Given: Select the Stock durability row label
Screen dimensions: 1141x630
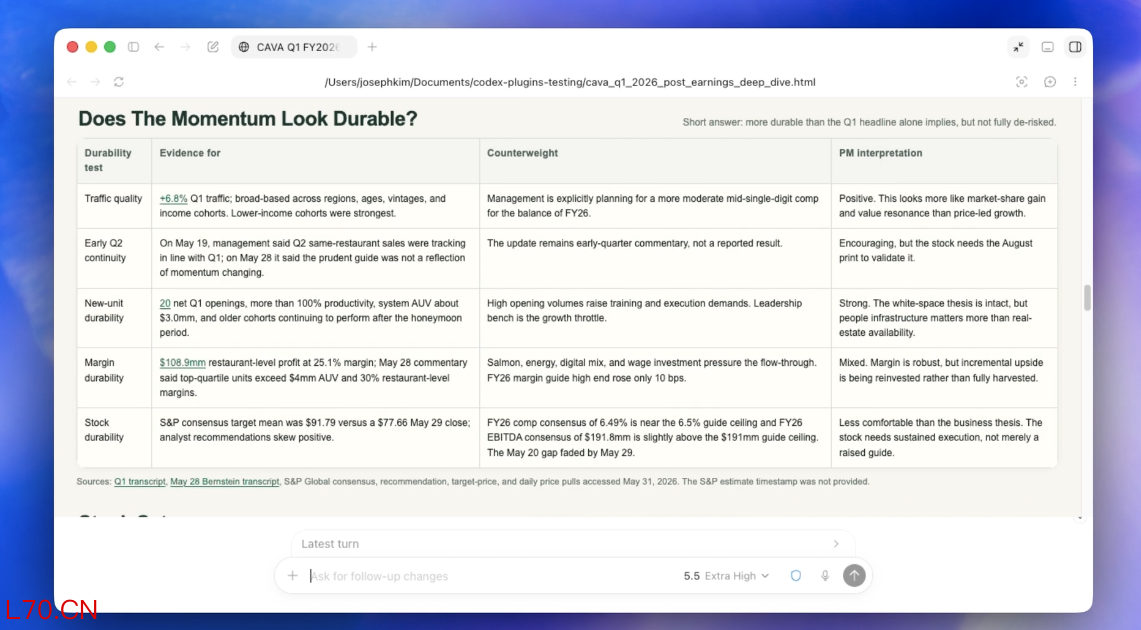Looking at the screenshot, I should pyautogui.click(x=104, y=430).
